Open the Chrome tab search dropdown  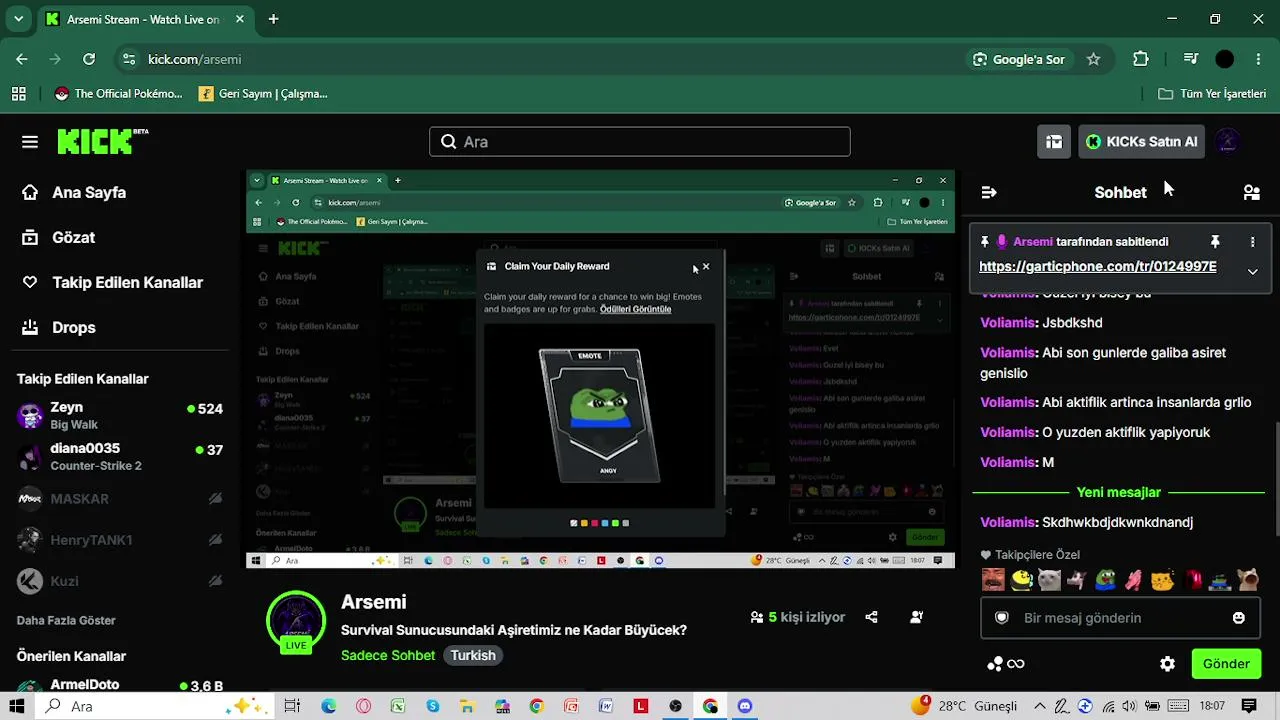[18, 19]
